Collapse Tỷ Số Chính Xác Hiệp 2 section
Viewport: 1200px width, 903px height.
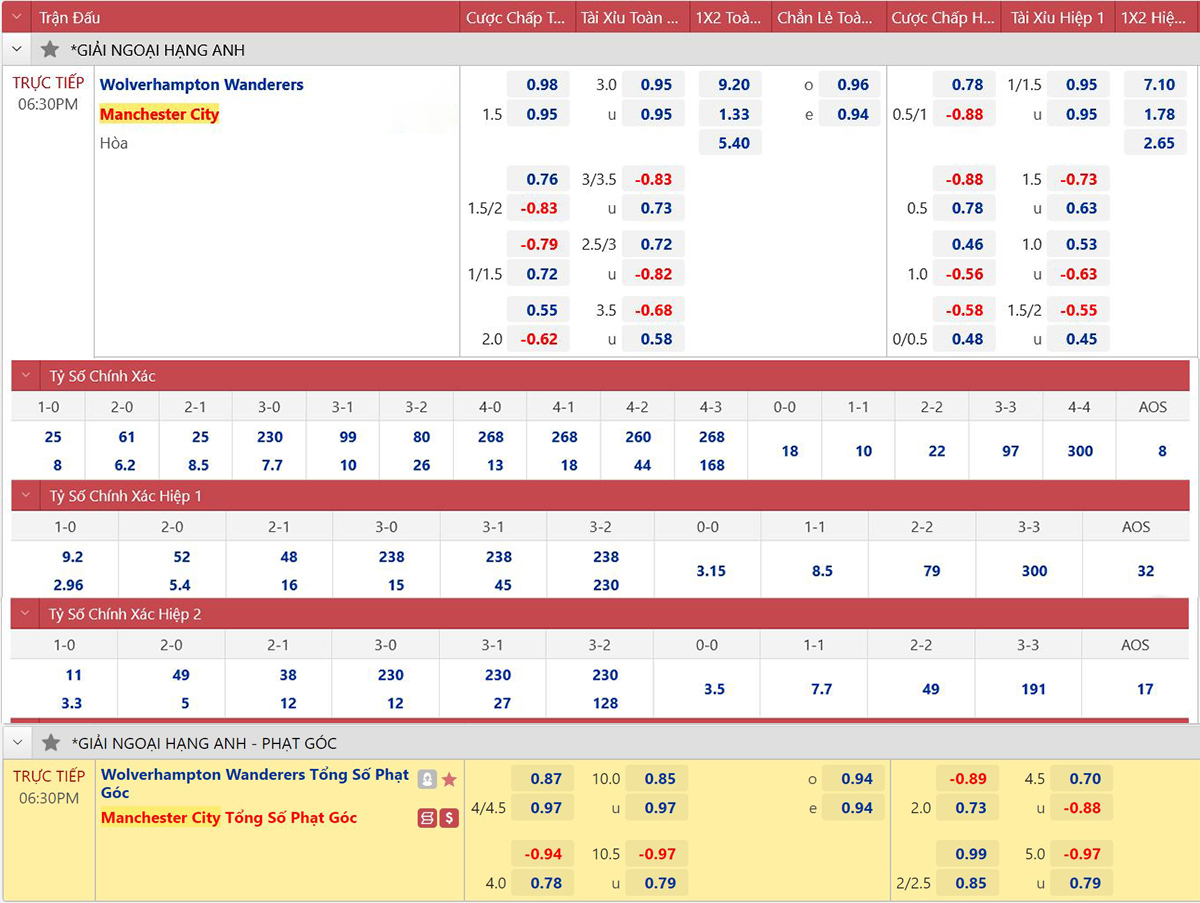[x=27, y=614]
